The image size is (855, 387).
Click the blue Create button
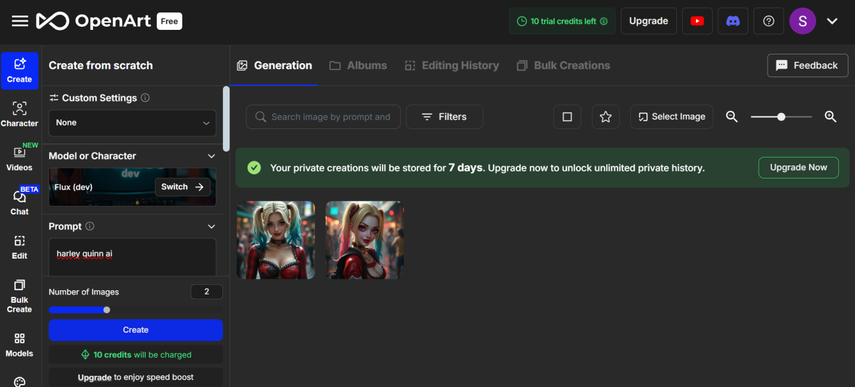pos(136,330)
